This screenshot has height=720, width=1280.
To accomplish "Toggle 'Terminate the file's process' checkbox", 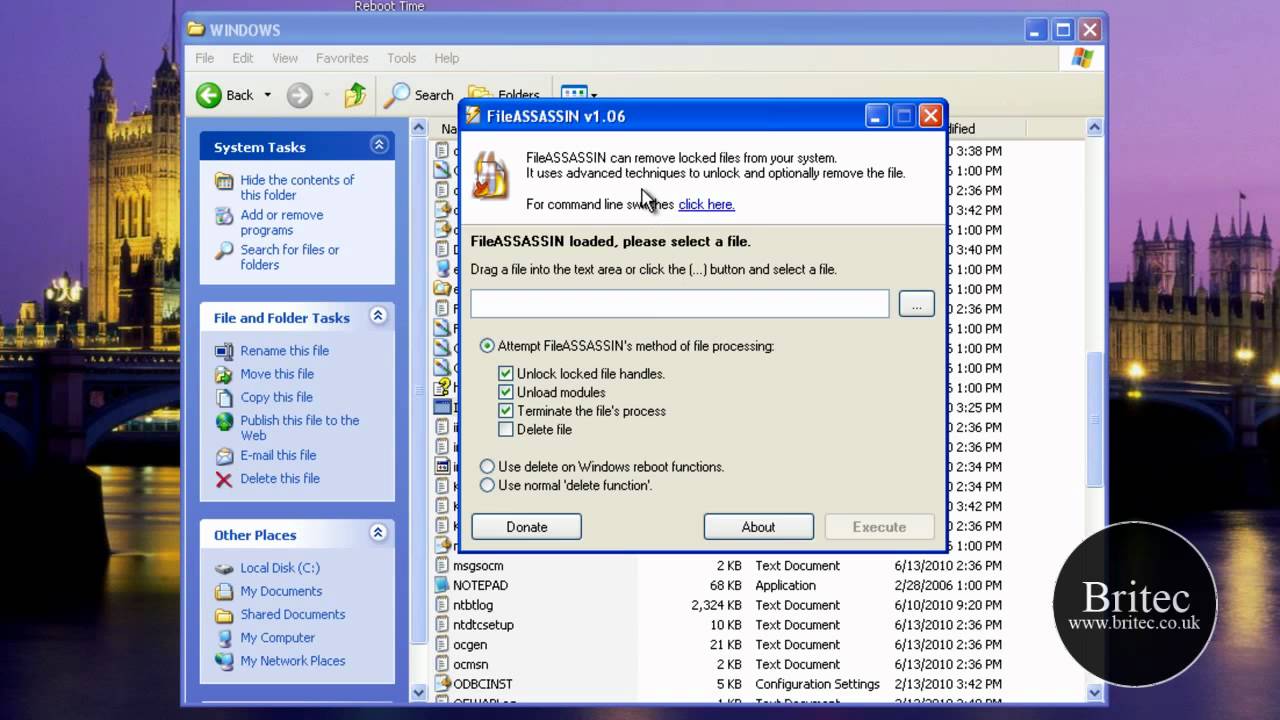I will [x=506, y=411].
